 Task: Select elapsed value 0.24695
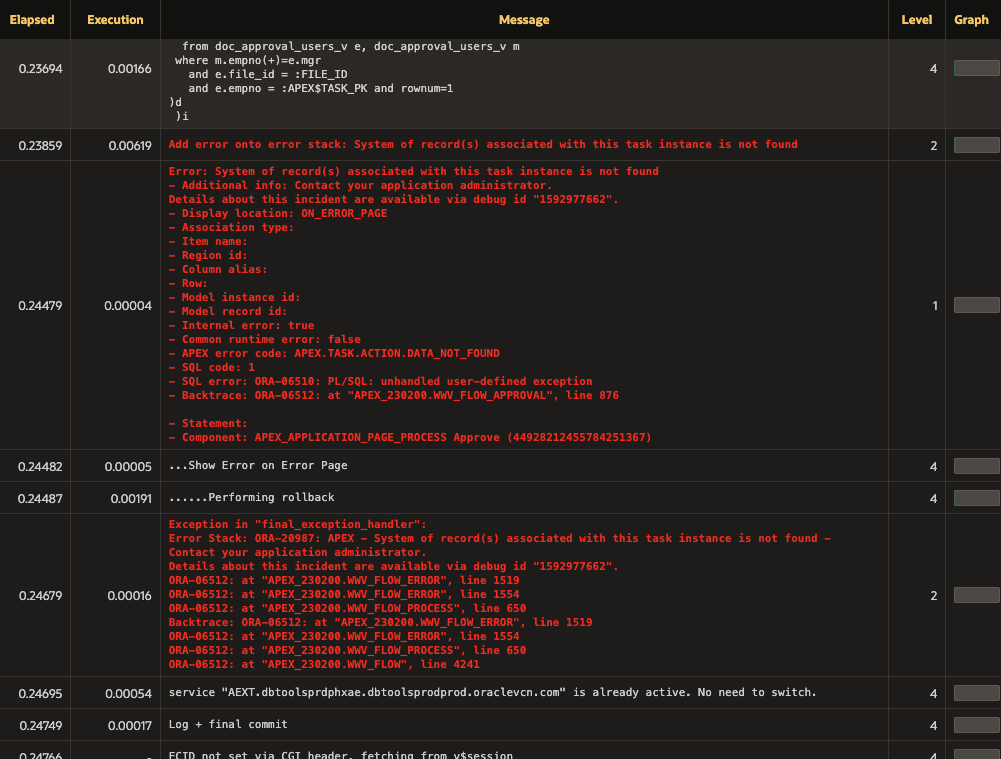tap(40, 693)
